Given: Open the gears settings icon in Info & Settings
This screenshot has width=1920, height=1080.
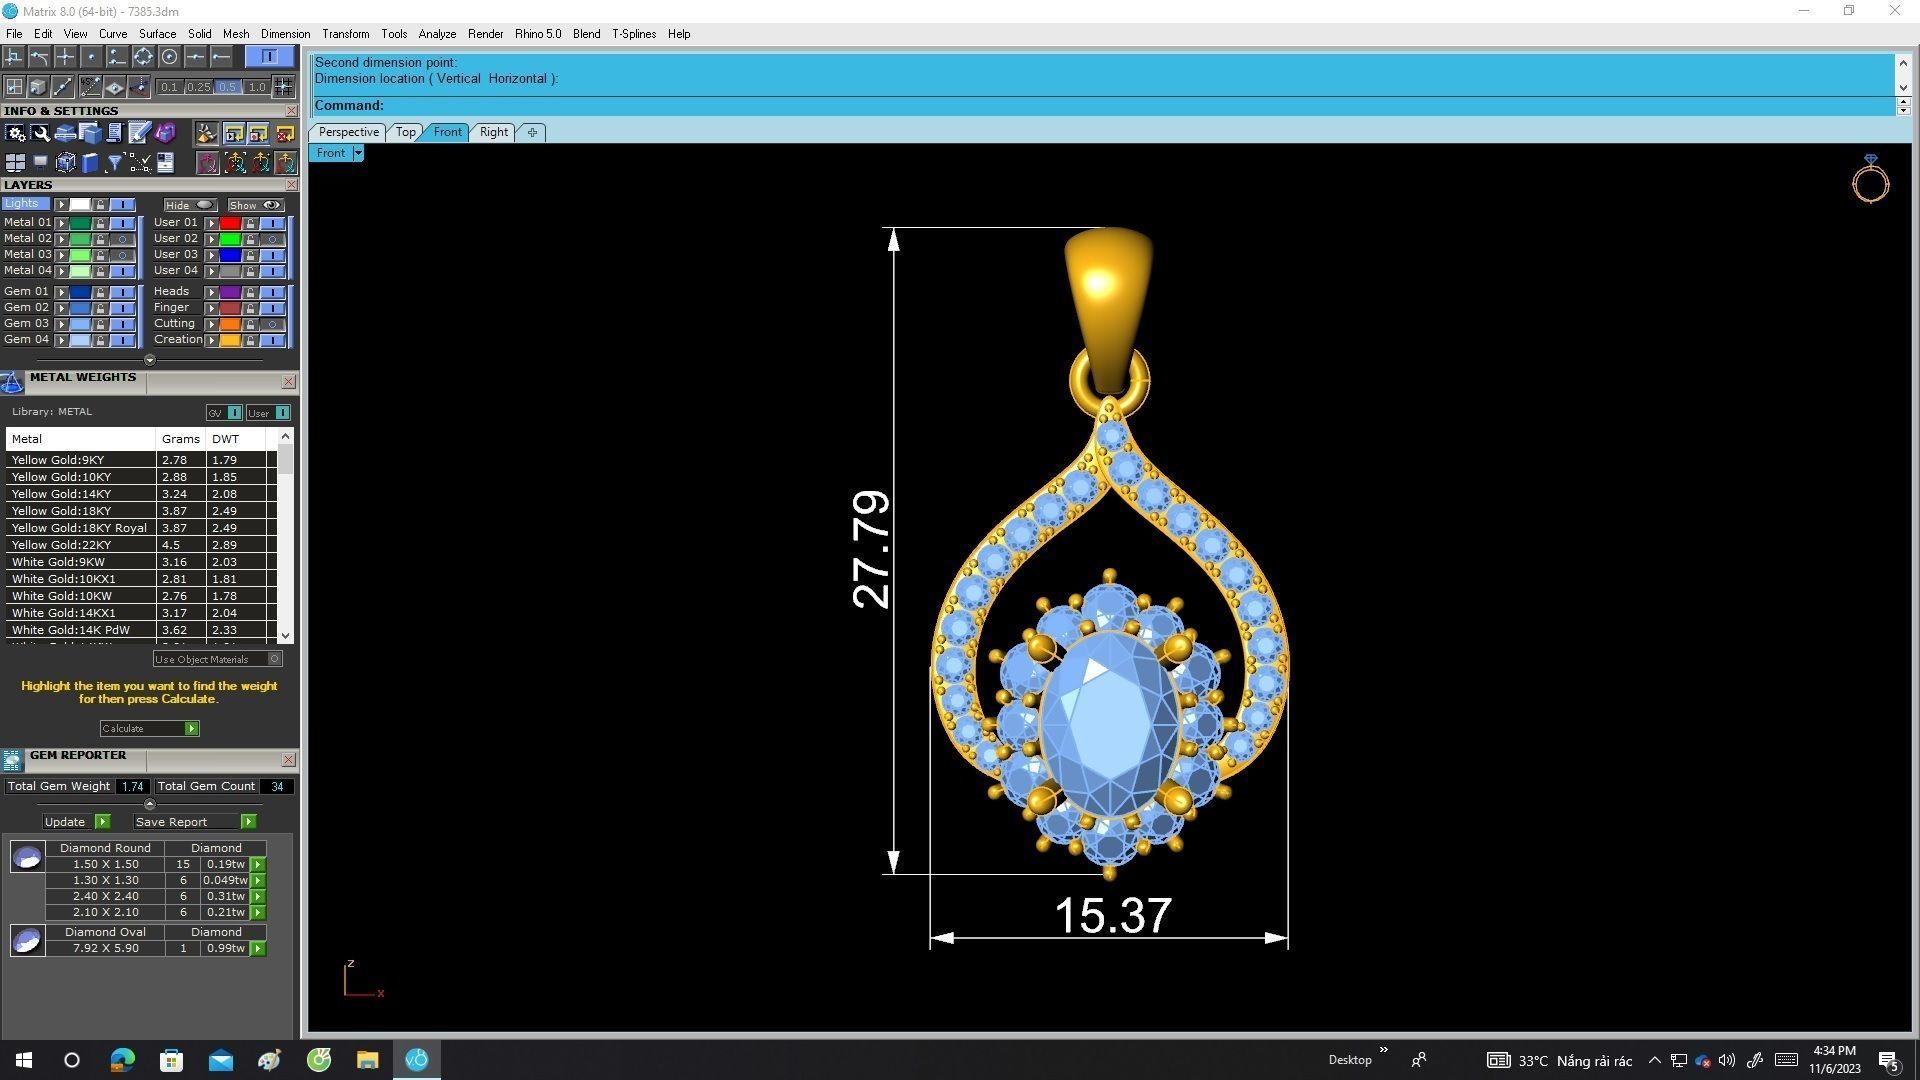Looking at the screenshot, I should tap(15, 133).
